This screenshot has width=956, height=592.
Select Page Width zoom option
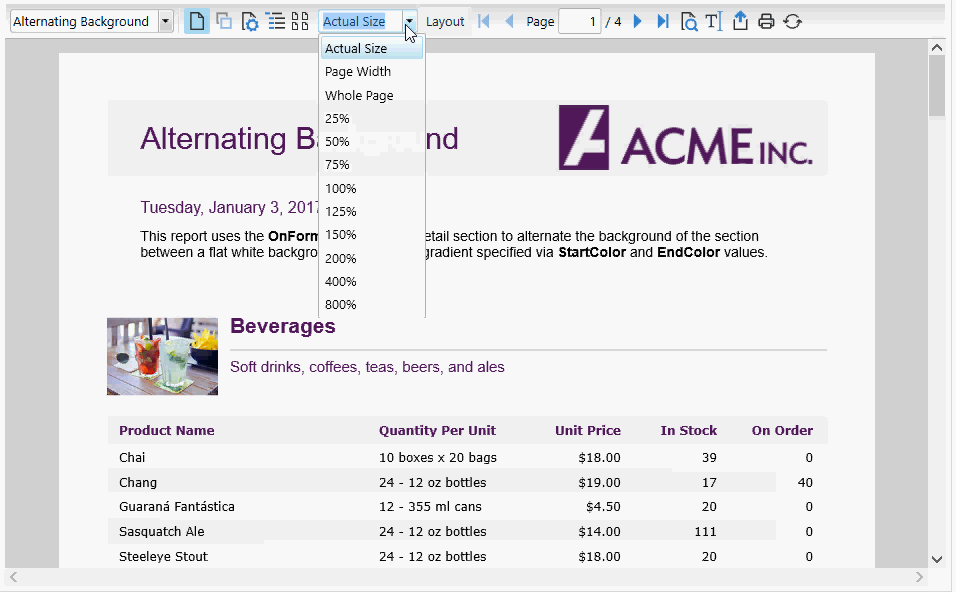[x=372, y=71]
